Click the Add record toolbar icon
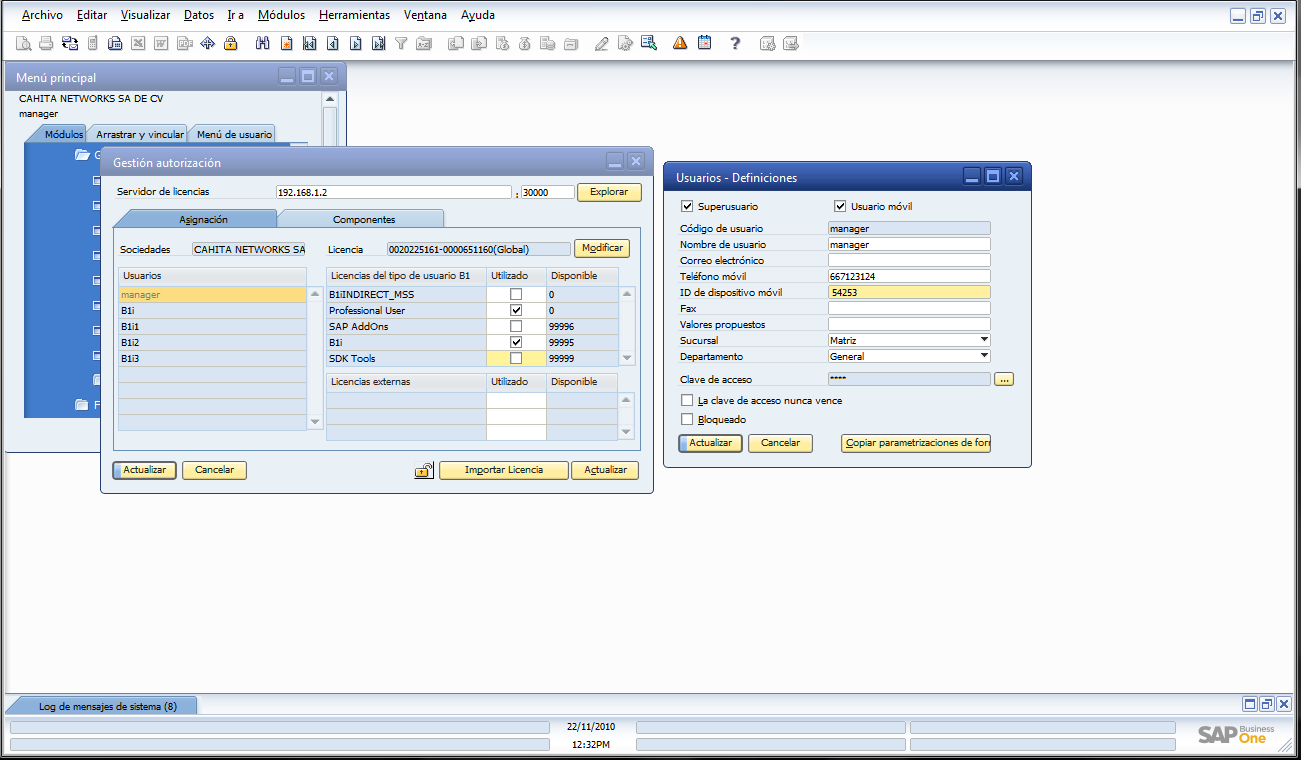This screenshot has width=1301, height=760. pos(286,43)
